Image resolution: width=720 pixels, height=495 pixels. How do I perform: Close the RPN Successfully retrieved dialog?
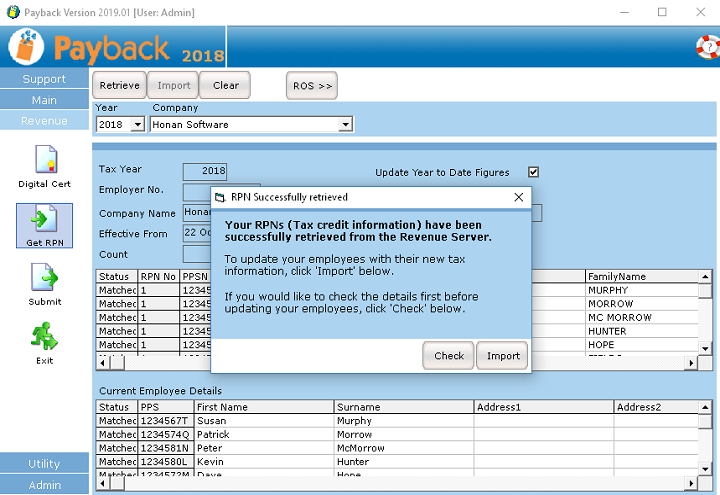(x=518, y=197)
